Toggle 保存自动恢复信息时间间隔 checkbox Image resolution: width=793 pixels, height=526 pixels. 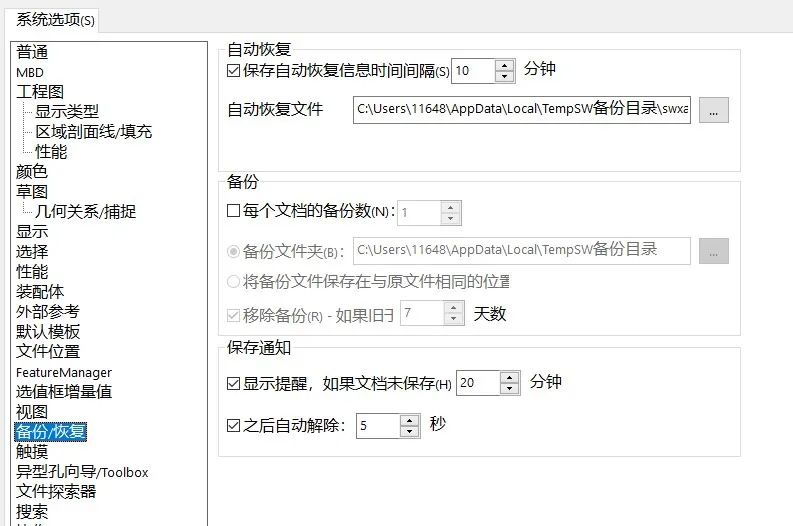[x=234, y=71]
